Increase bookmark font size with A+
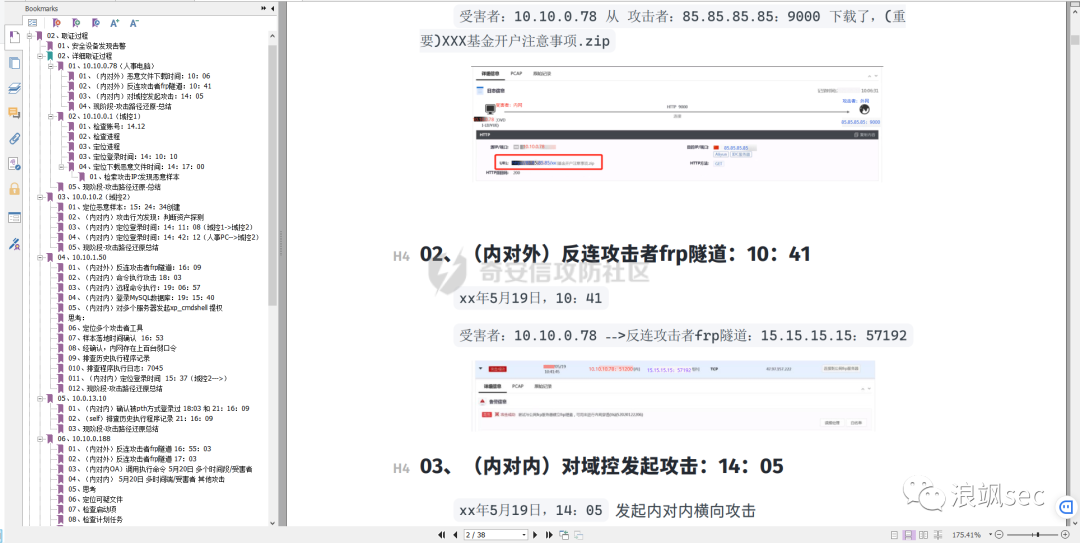 [115, 23]
